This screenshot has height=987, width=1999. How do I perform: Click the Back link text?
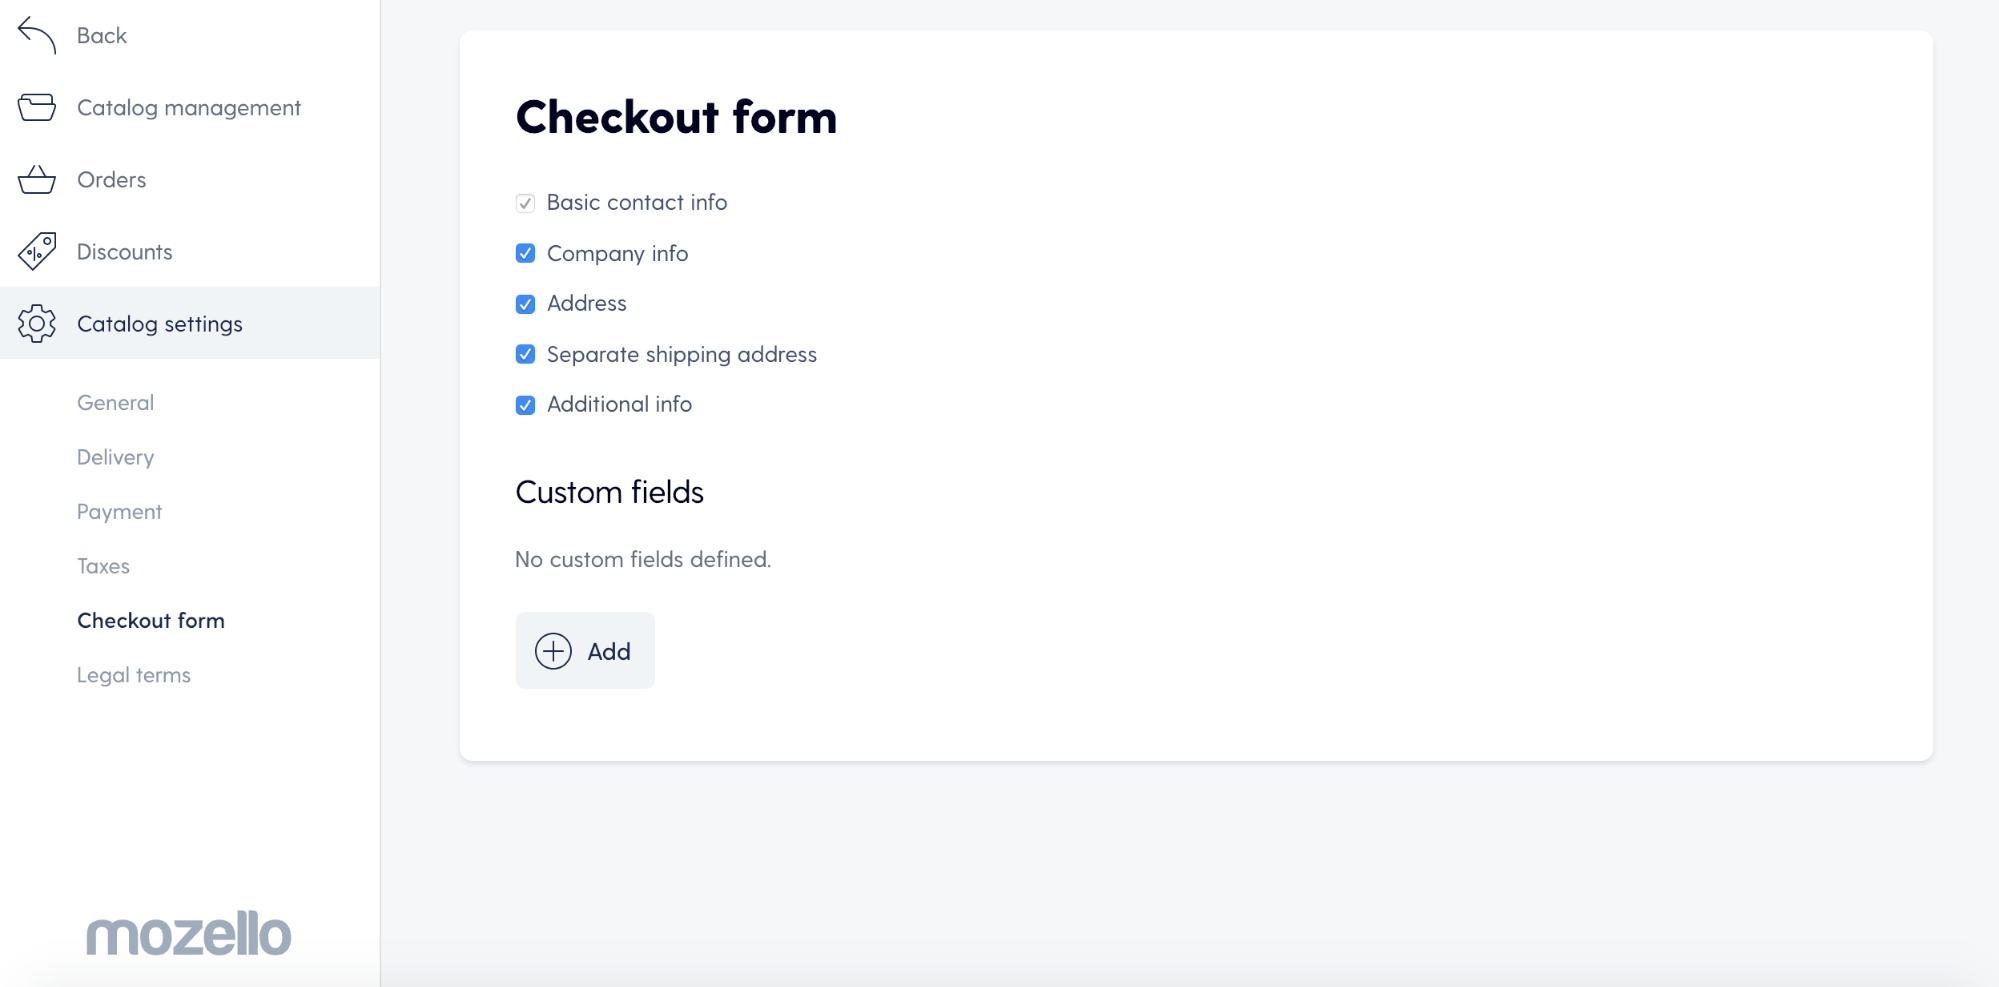pyautogui.click(x=102, y=35)
